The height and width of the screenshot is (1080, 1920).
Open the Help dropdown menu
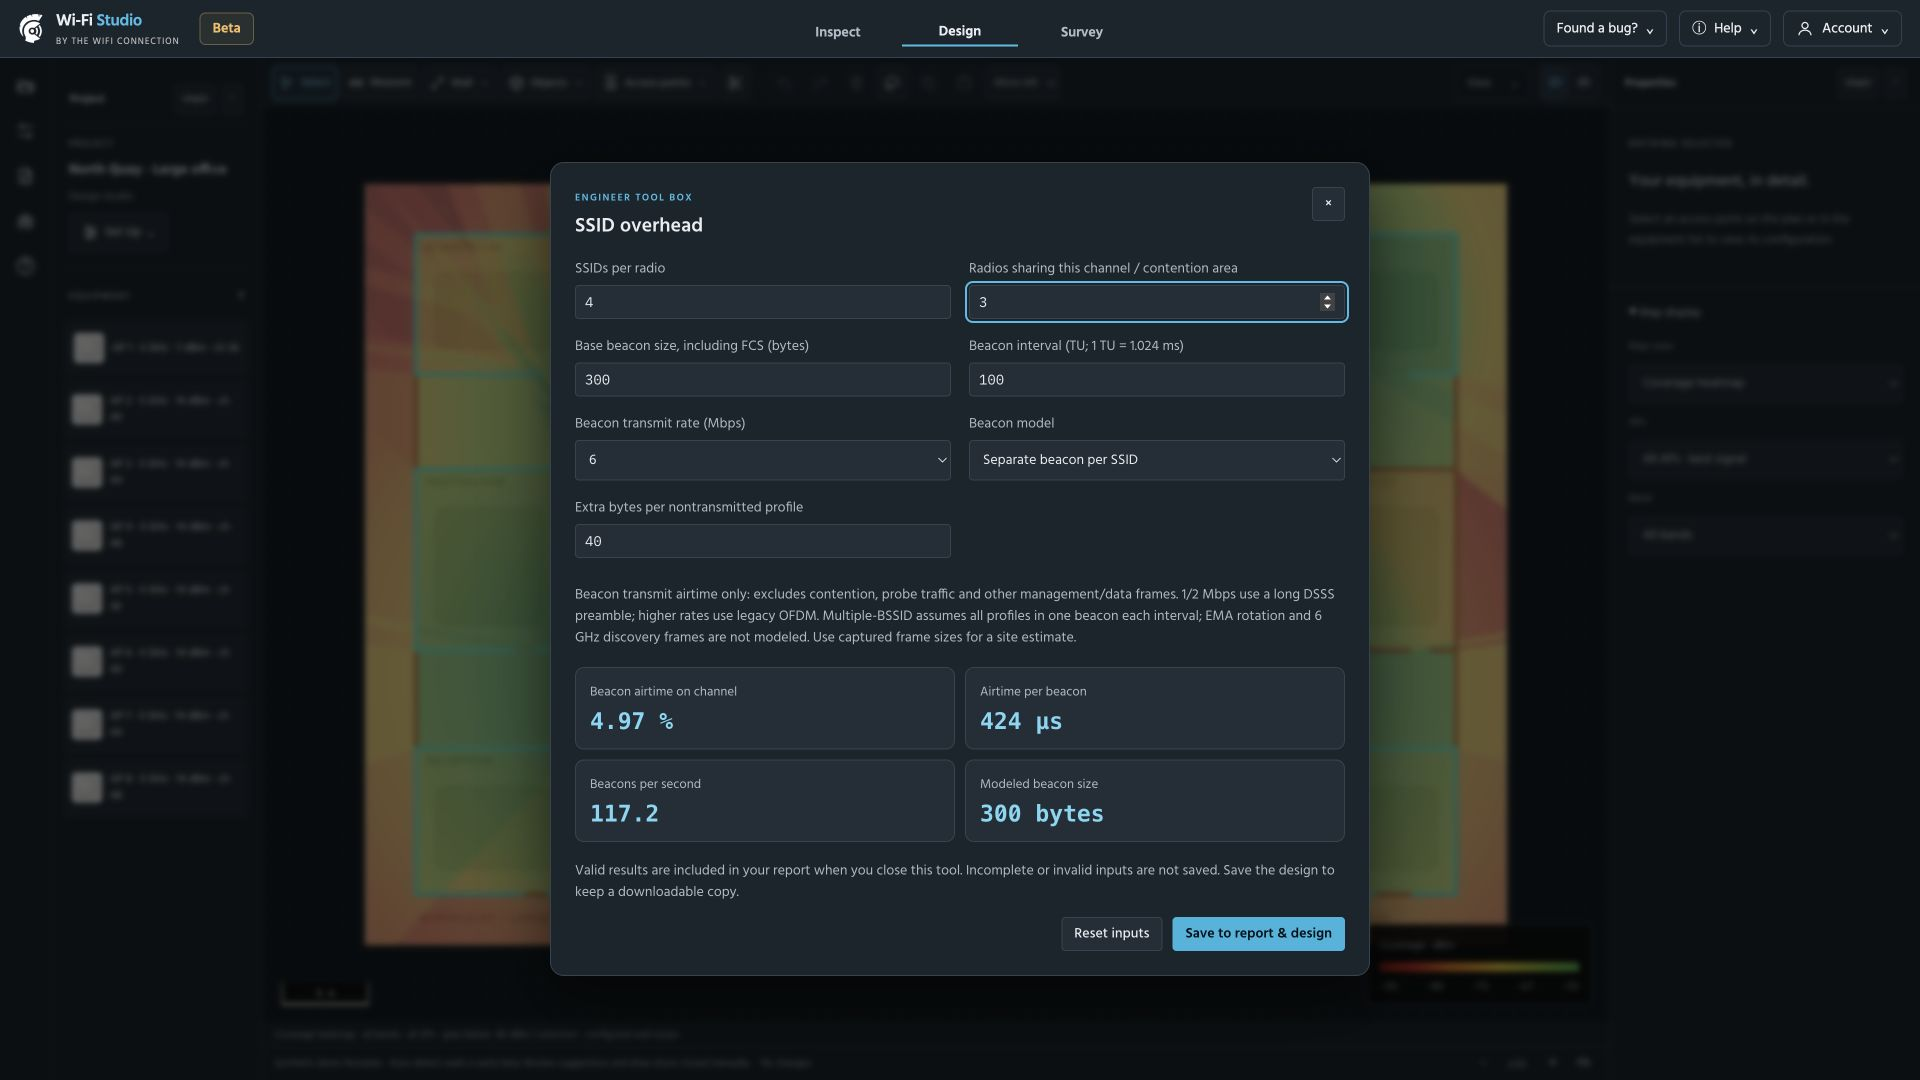[1724, 29]
